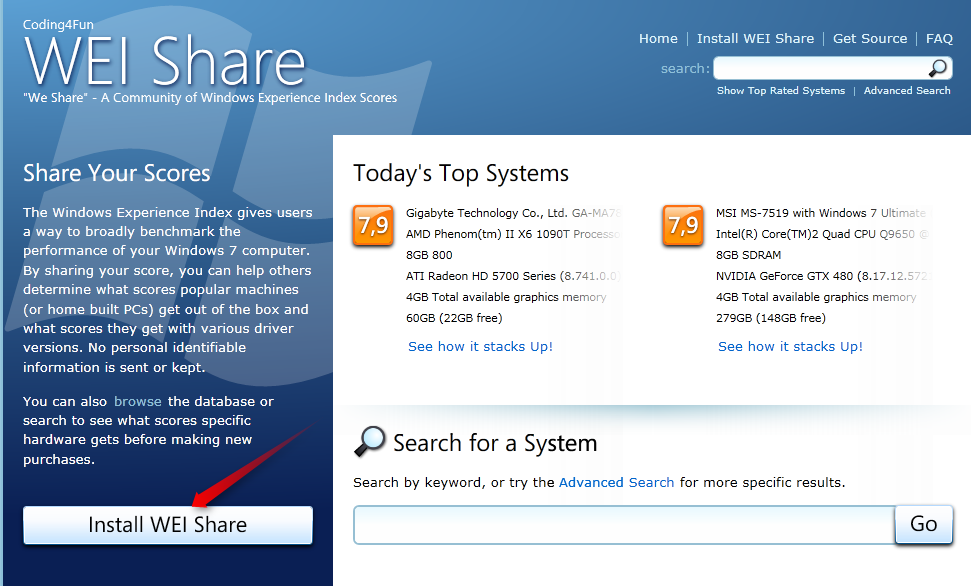Image resolution: width=971 pixels, height=586 pixels.
Task: Click See how it stacks Up for MSI system
Action: [x=790, y=346]
